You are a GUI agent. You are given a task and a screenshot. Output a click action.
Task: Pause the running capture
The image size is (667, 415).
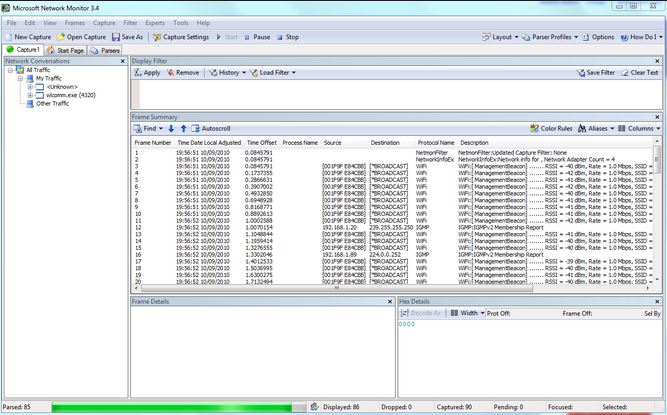pyautogui.click(x=257, y=37)
